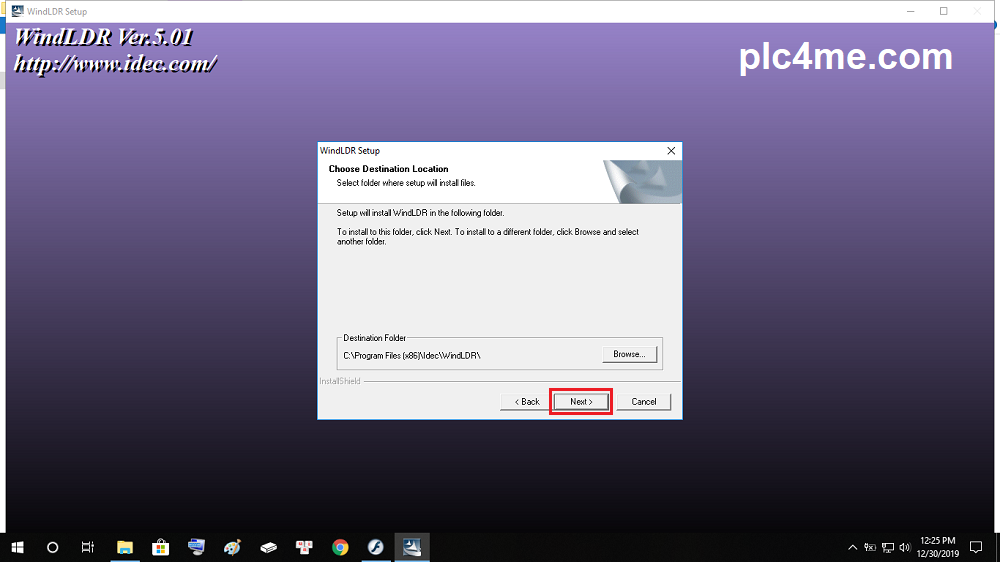This screenshot has height=562, width=1000.
Task: Expand the hidden system tray icons
Action: [x=852, y=547]
